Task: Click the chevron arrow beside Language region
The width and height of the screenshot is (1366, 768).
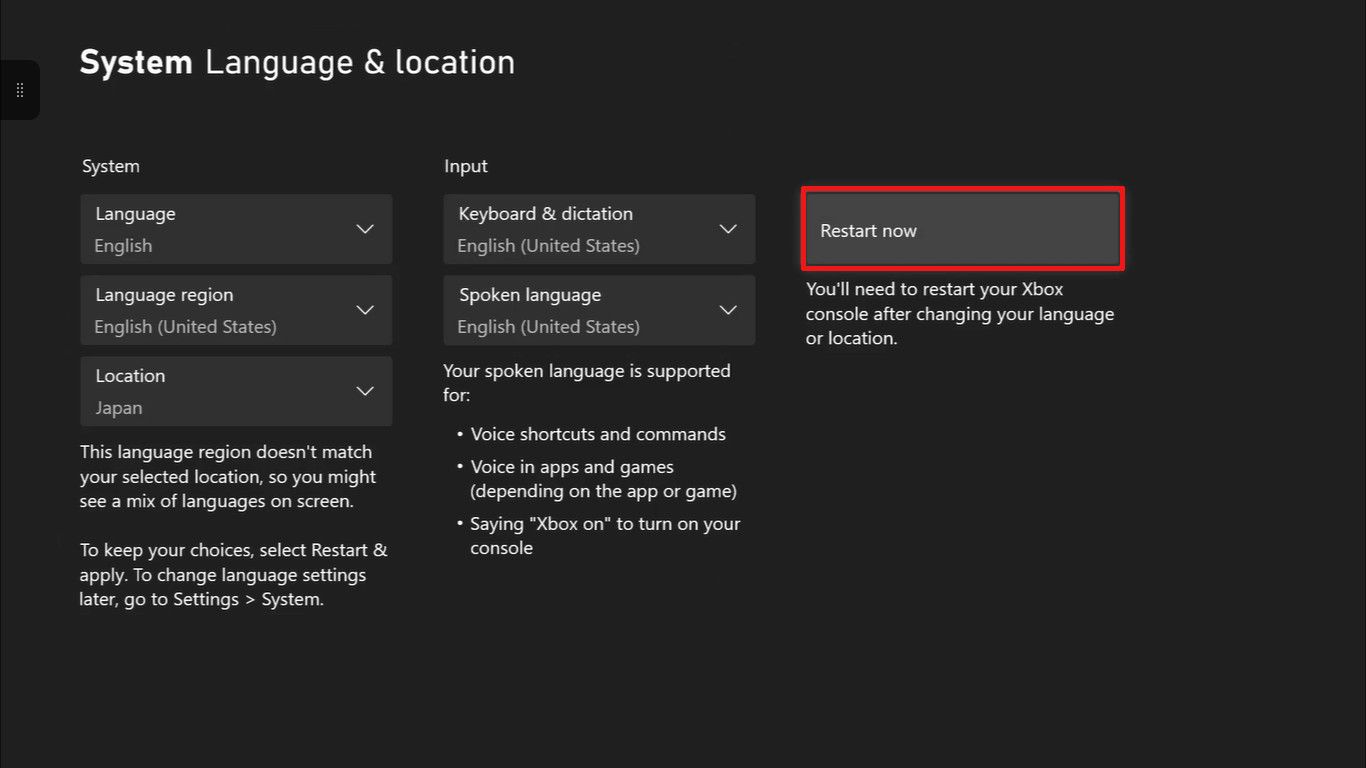Action: point(365,310)
